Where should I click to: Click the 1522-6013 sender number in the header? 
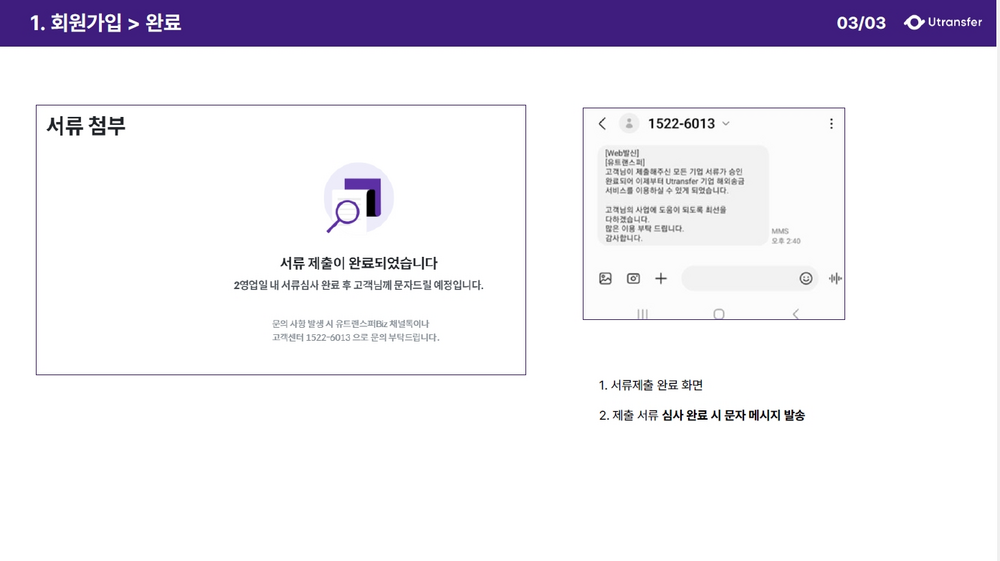click(x=681, y=124)
